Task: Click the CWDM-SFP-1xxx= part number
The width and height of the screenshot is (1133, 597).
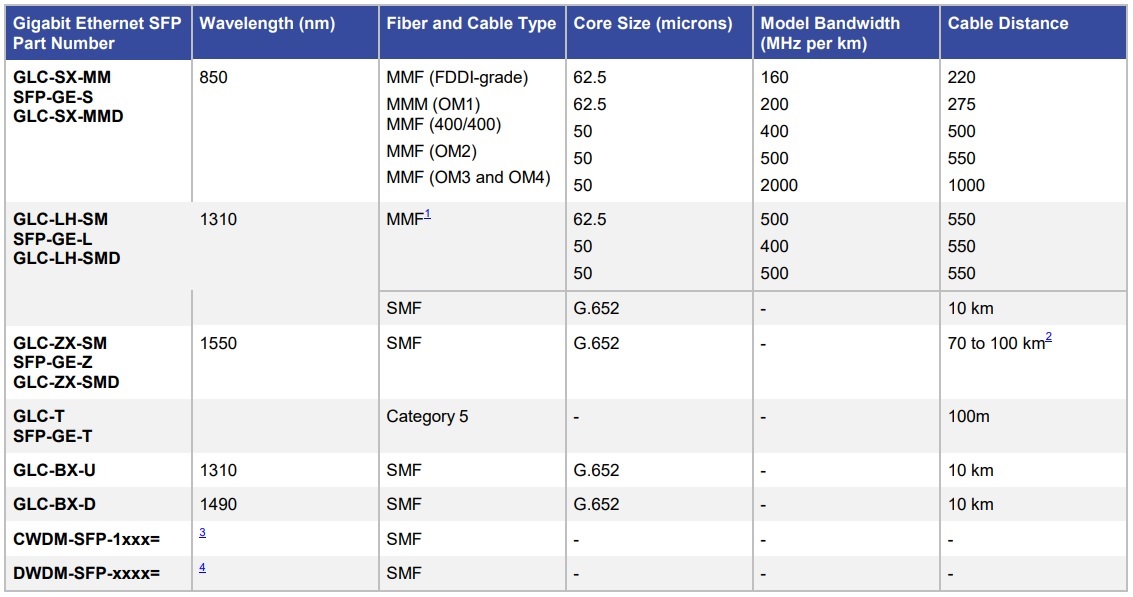Action: coord(87,539)
